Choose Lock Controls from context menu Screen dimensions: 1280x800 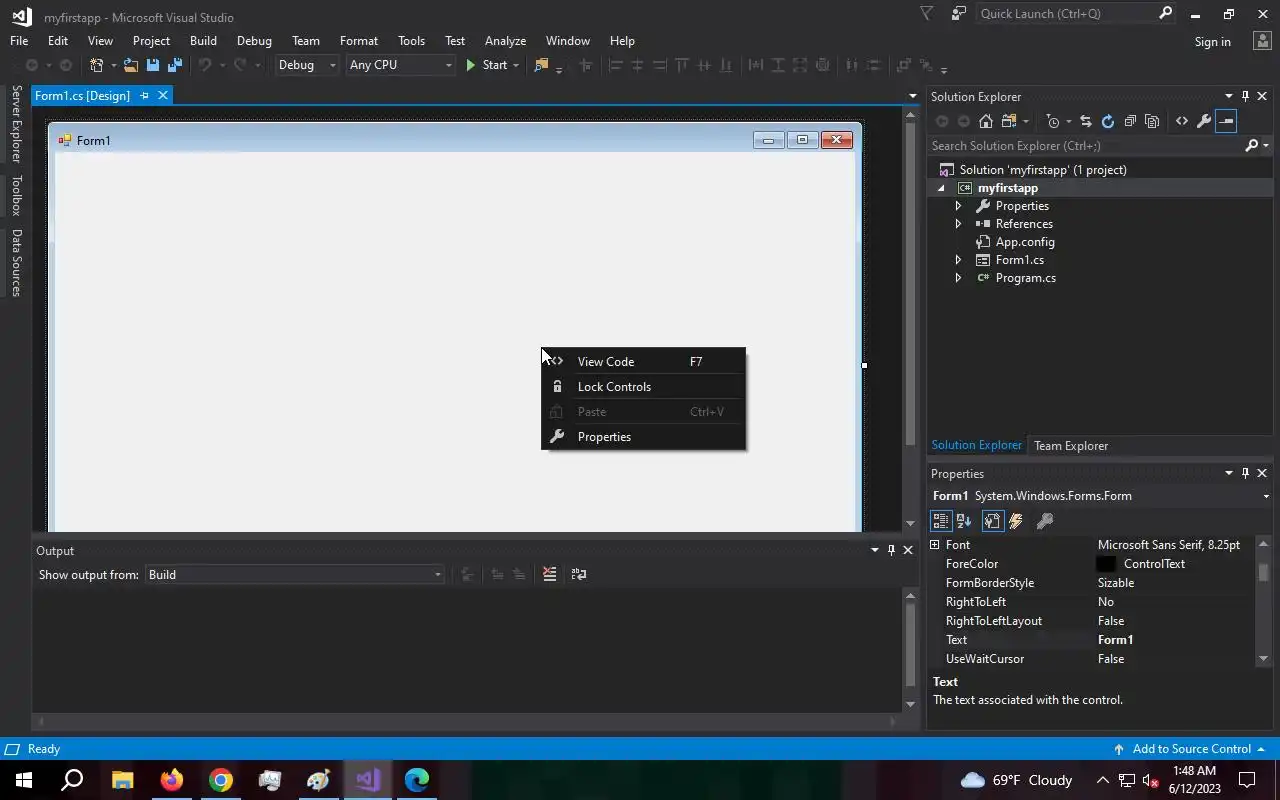click(x=644, y=387)
